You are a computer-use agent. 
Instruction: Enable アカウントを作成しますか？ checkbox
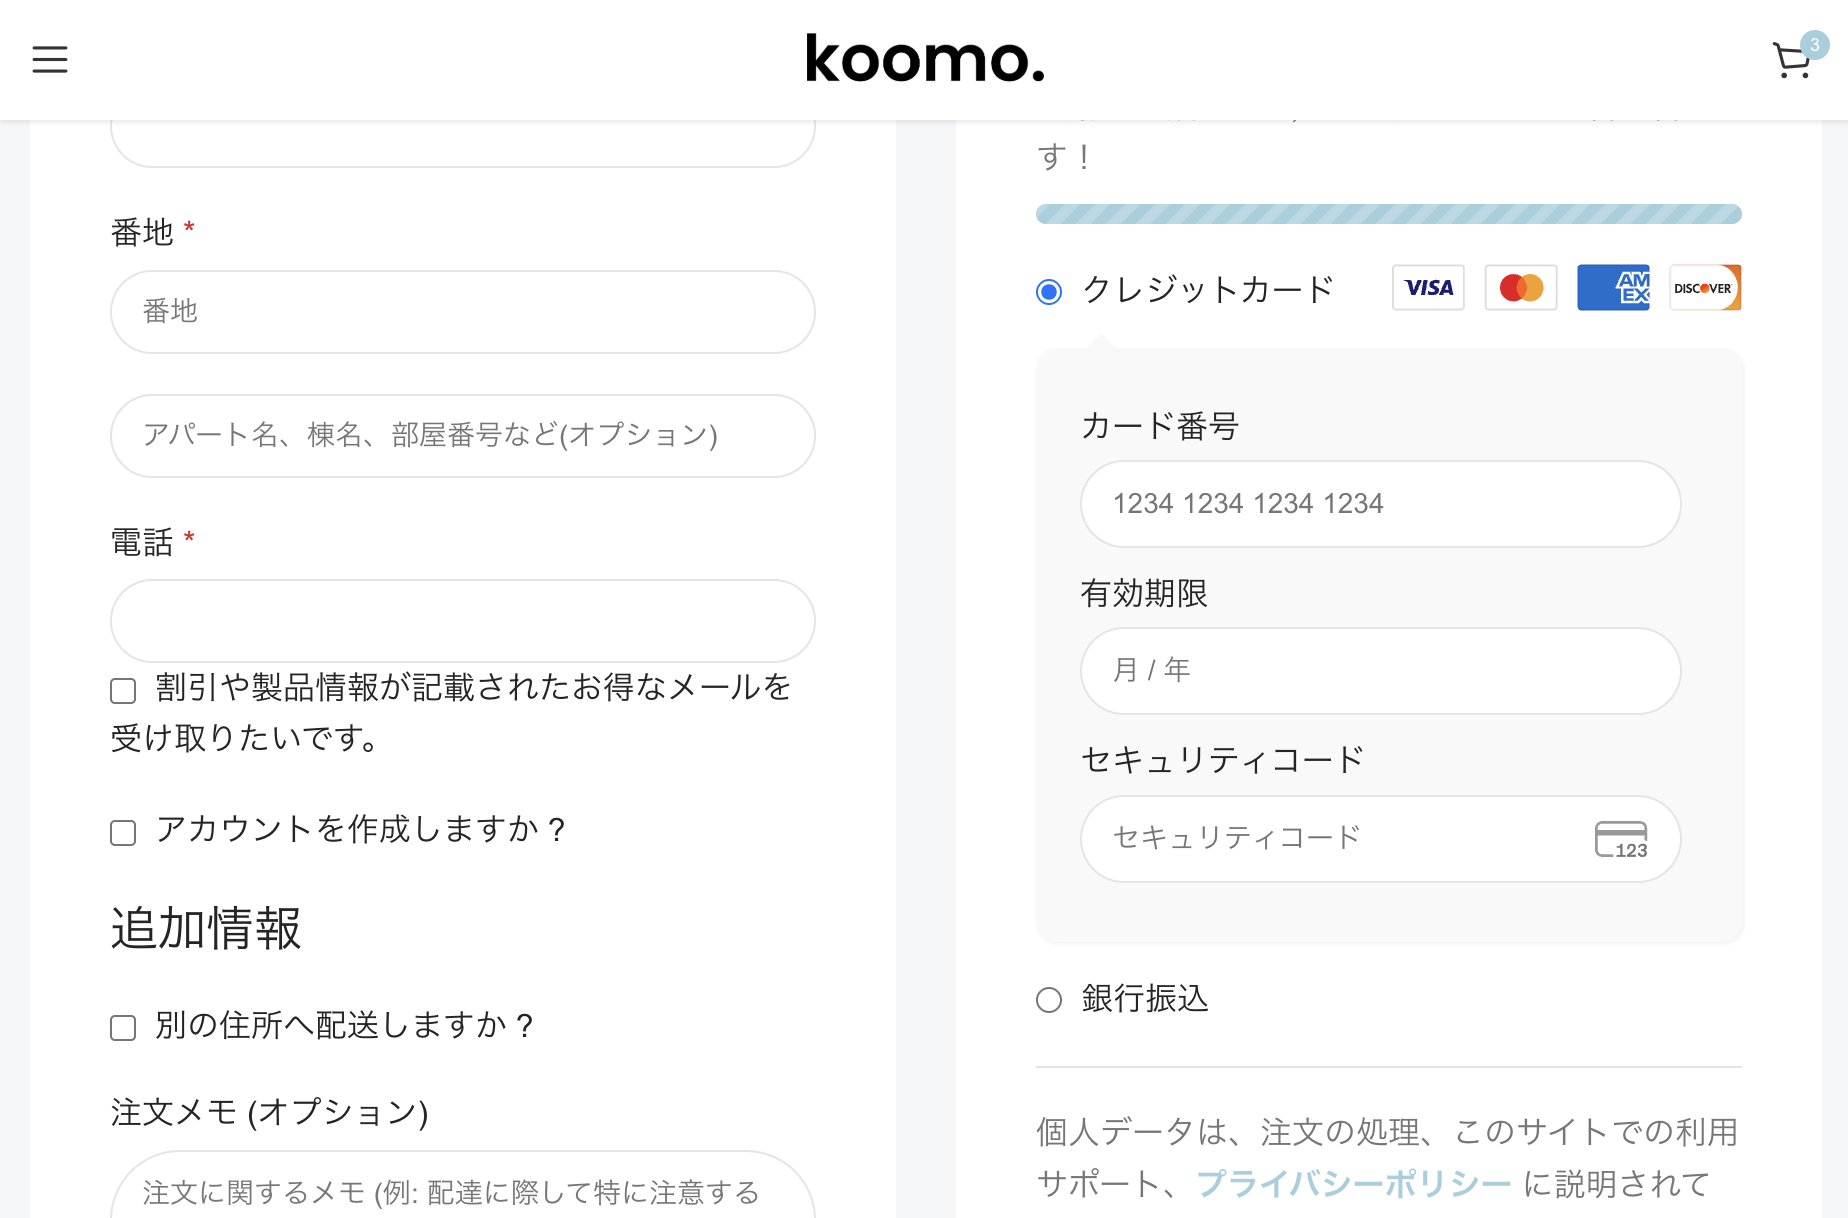[x=123, y=833]
